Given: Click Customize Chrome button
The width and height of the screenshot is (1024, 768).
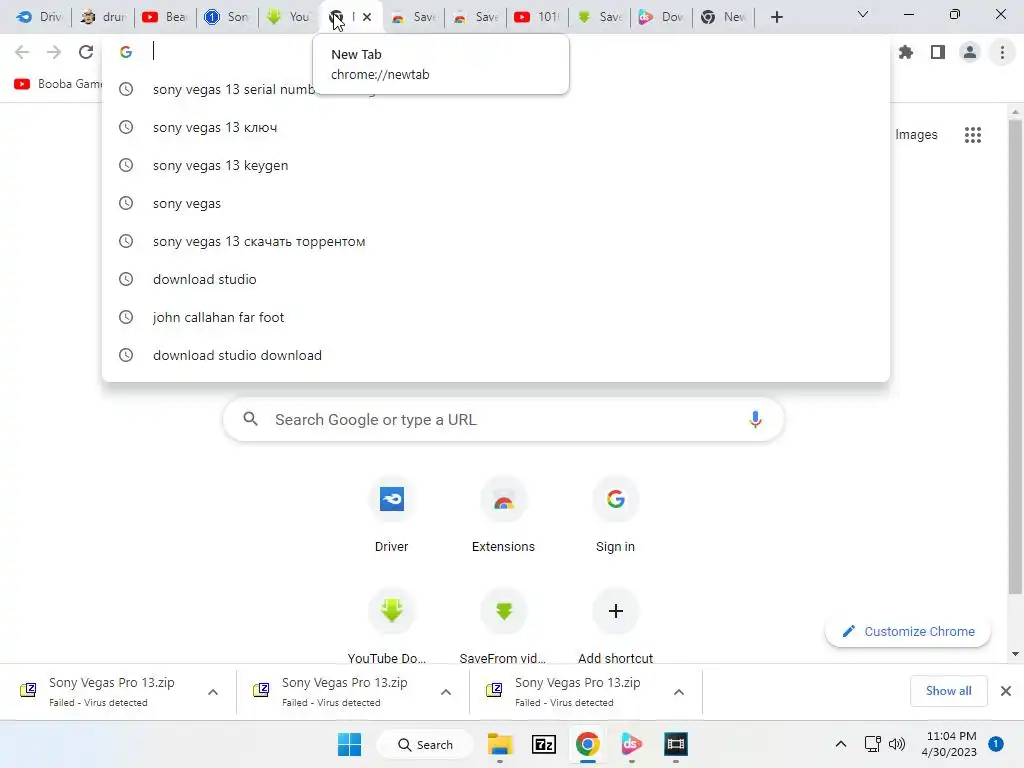Looking at the screenshot, I should tap(908, 632).
